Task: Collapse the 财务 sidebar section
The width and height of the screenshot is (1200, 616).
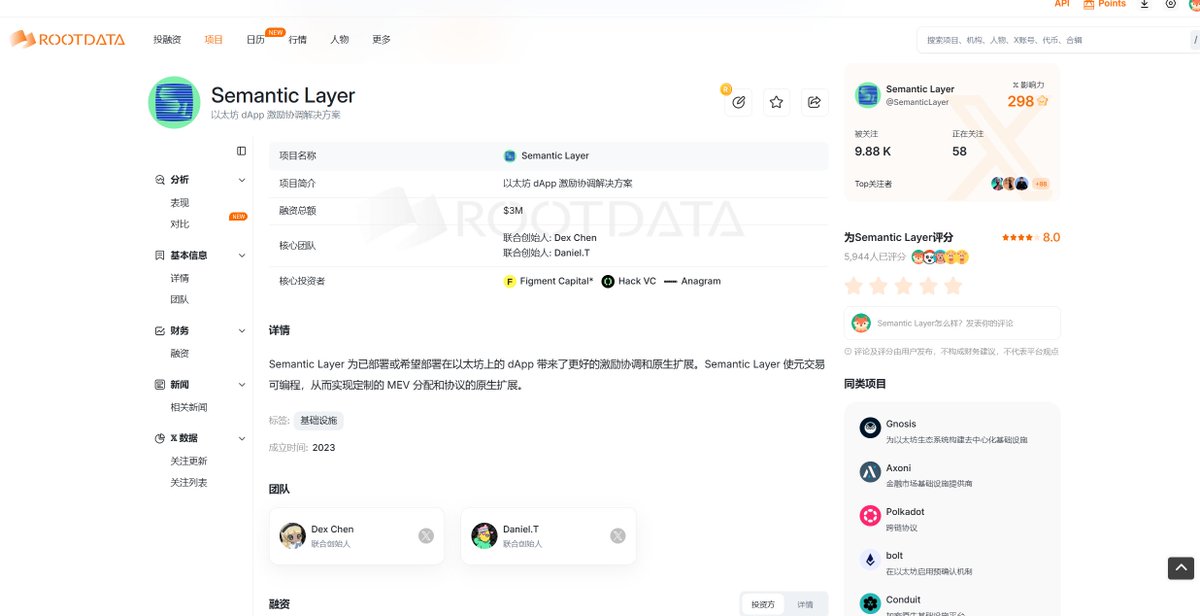Action: pos(242,331)
